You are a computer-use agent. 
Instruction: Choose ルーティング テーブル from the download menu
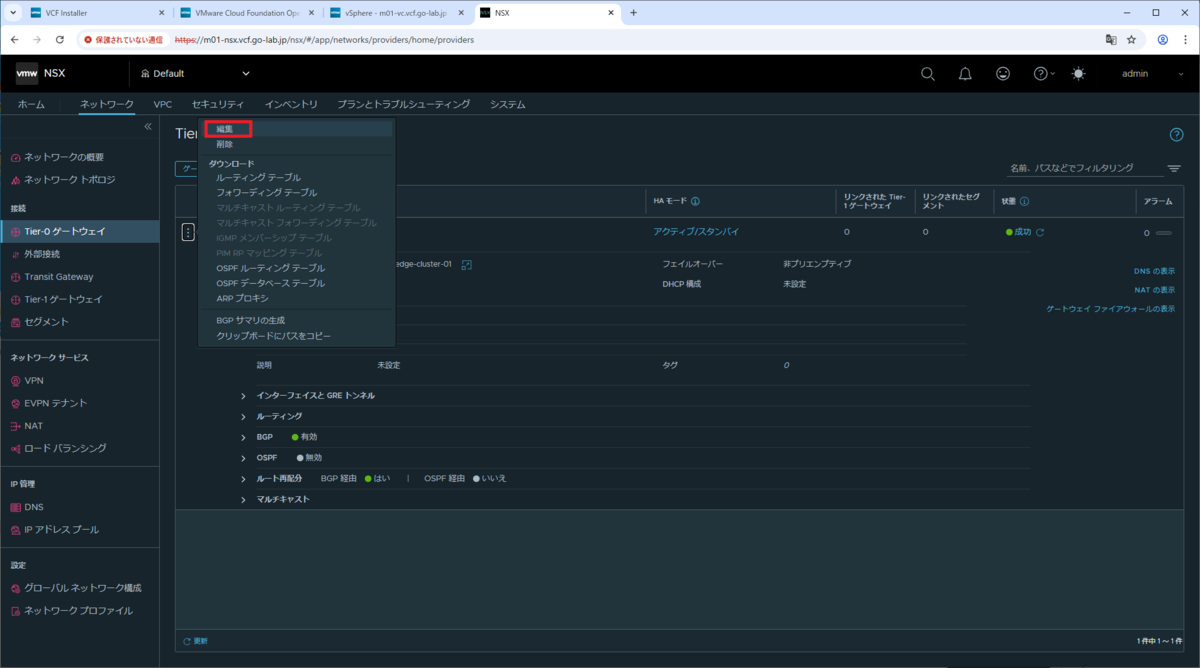[258, 177]
